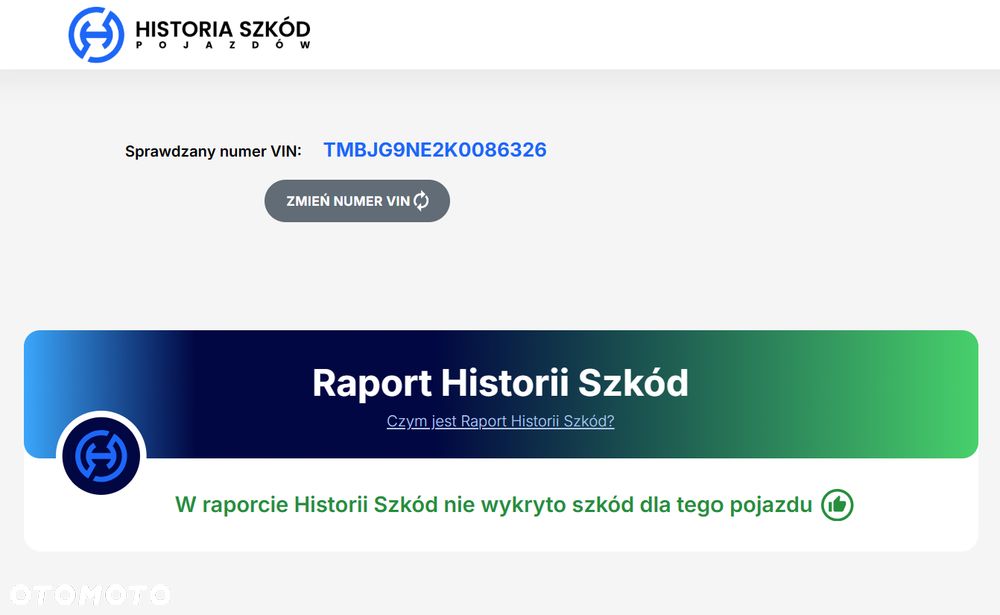This screenshot has width=1000, height=615.
Task: Click the refresh arrows icon in VIN button
Action: coord(422,201)
